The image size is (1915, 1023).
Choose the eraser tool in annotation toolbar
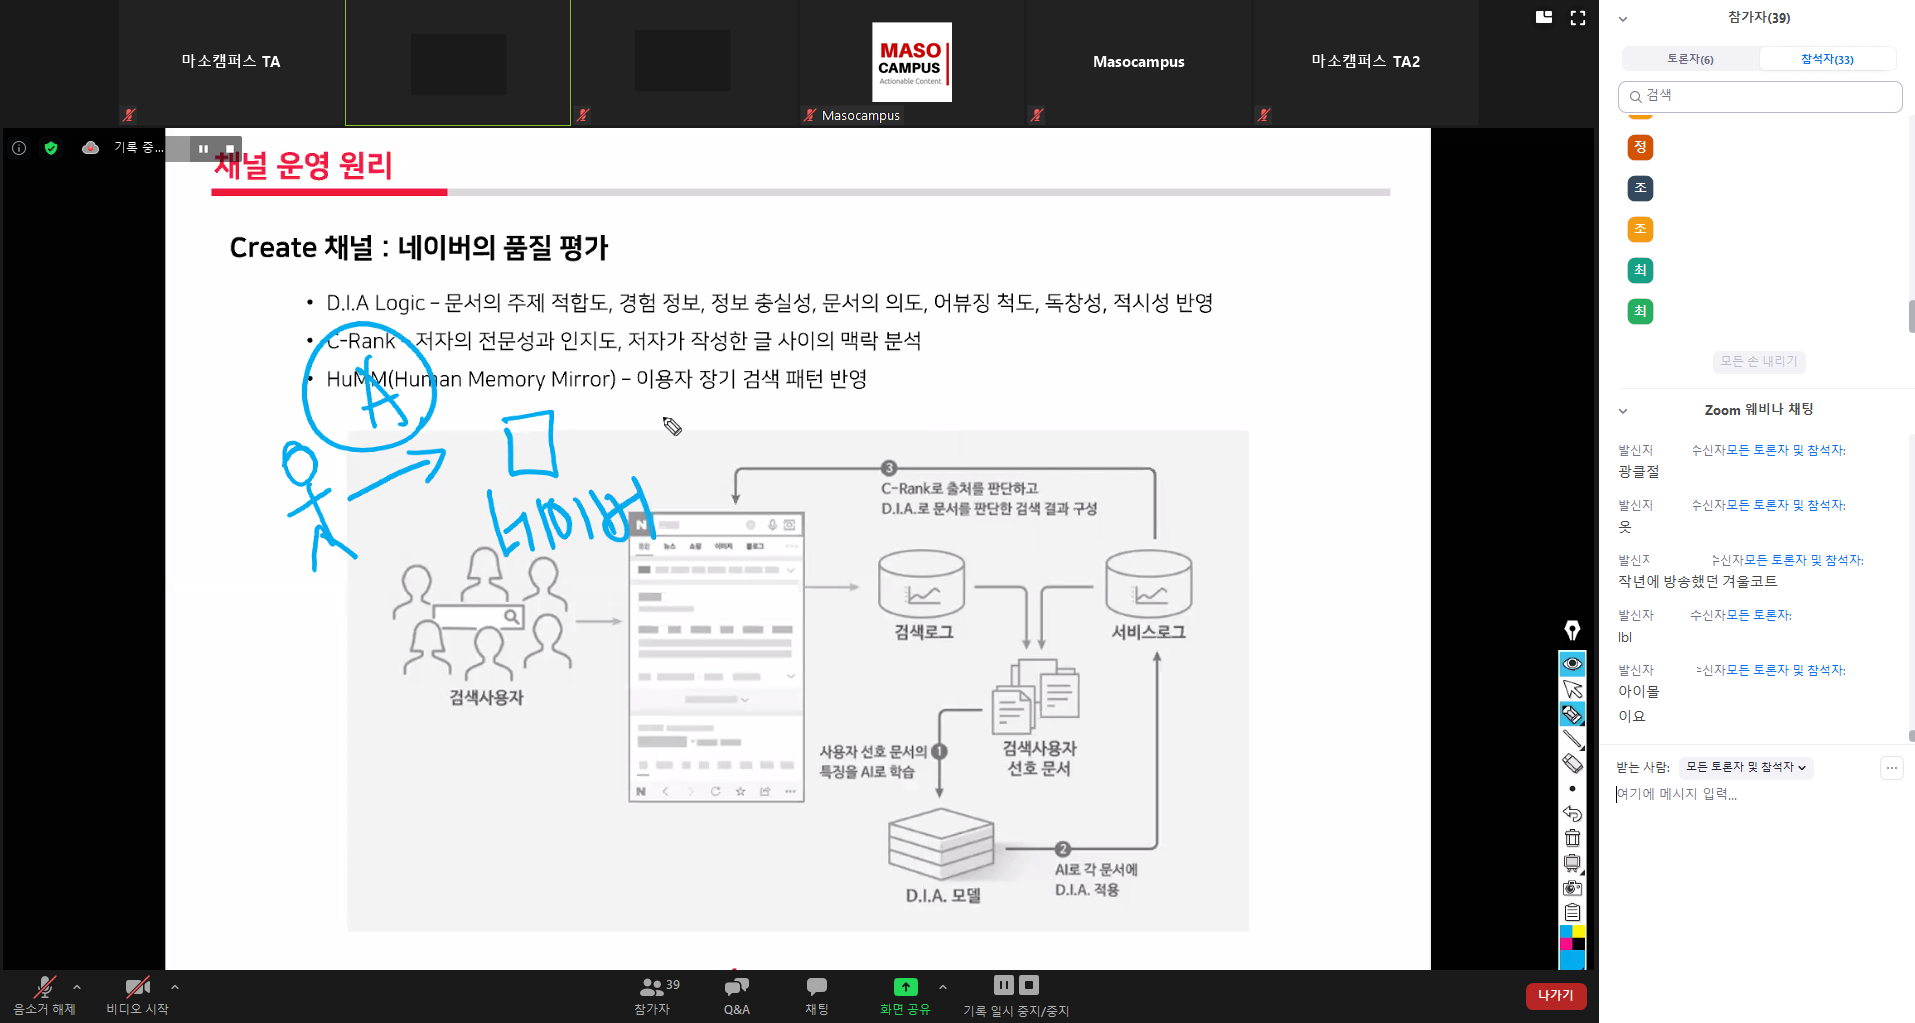point(1572,764)
